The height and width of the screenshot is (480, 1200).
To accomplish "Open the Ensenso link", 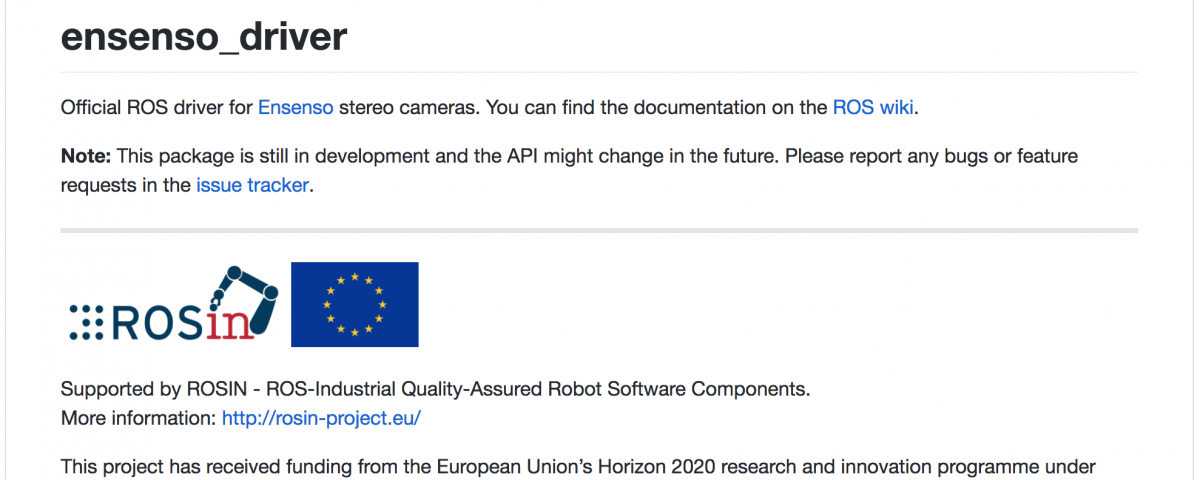I will coord(296,108).
